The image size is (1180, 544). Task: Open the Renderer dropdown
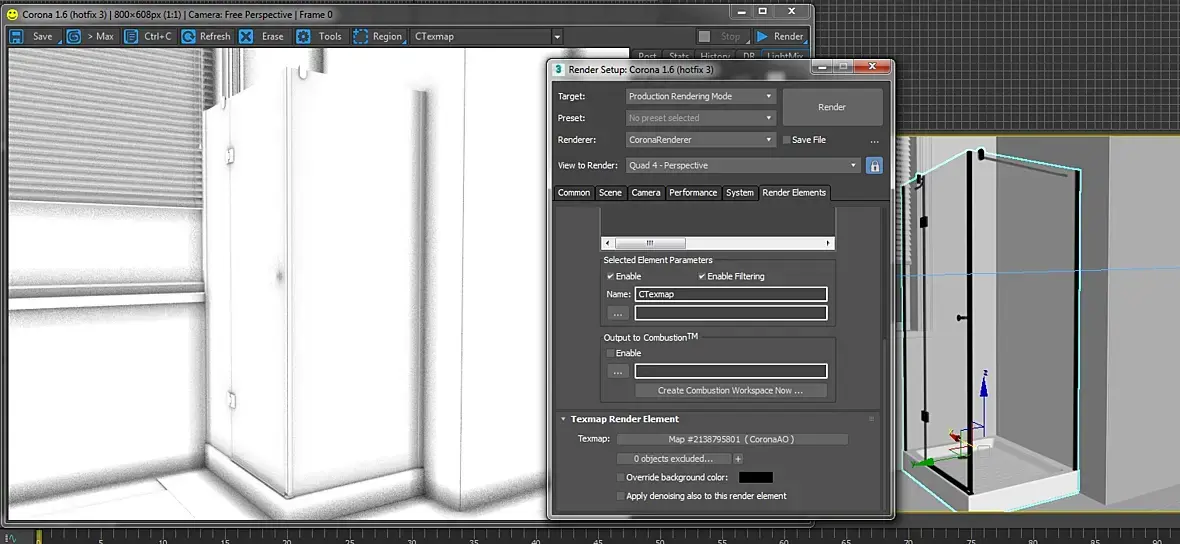click(x=701, y=140)
